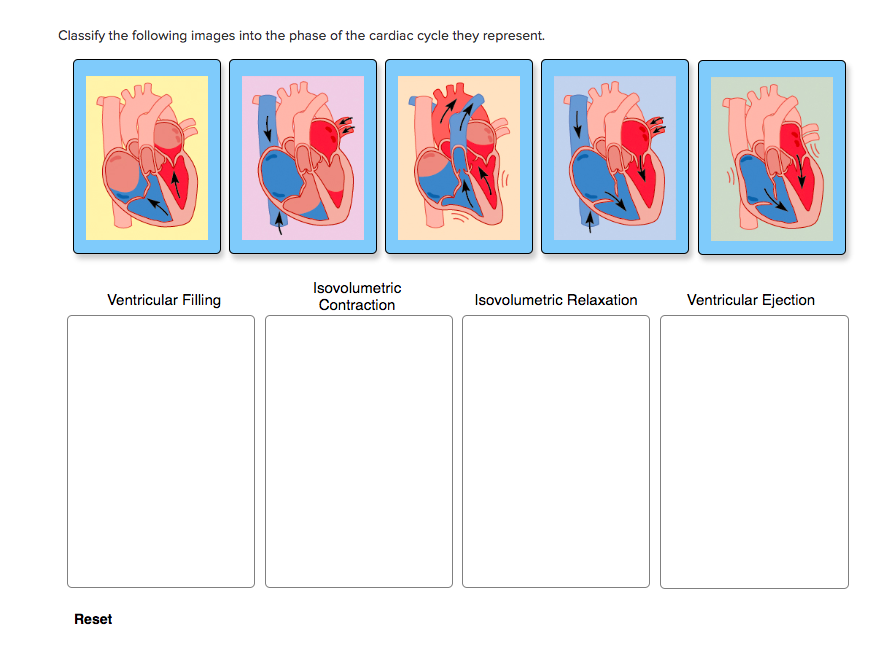Select the lavender-blue background heart image card

[x=615, y=157]
